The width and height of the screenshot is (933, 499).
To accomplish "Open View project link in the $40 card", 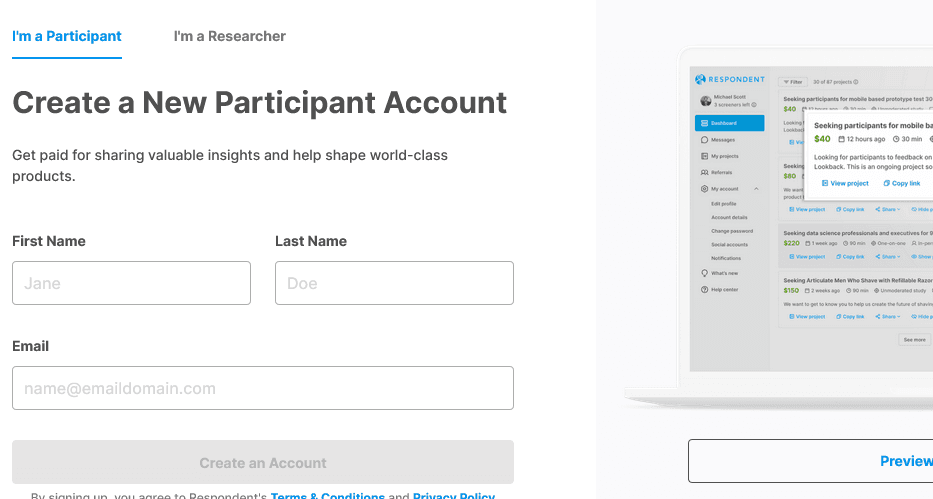I will click(845, 183).
